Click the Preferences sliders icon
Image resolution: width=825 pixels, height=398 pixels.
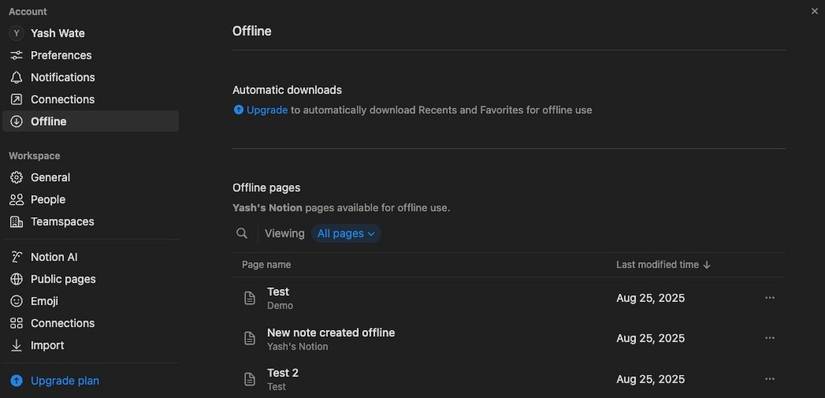17,55
